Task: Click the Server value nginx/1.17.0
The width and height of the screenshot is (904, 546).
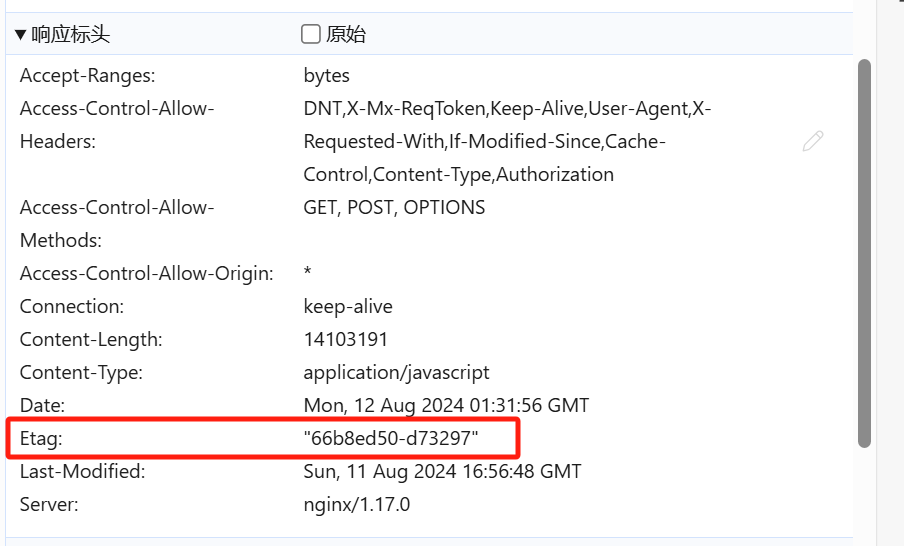Action: pos(357,505)
